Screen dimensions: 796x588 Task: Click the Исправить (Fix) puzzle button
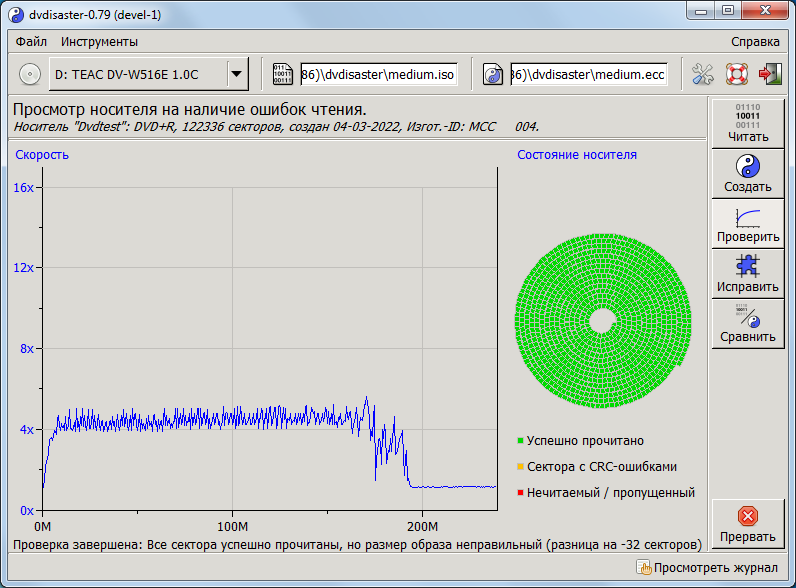[x=748, y=273]
